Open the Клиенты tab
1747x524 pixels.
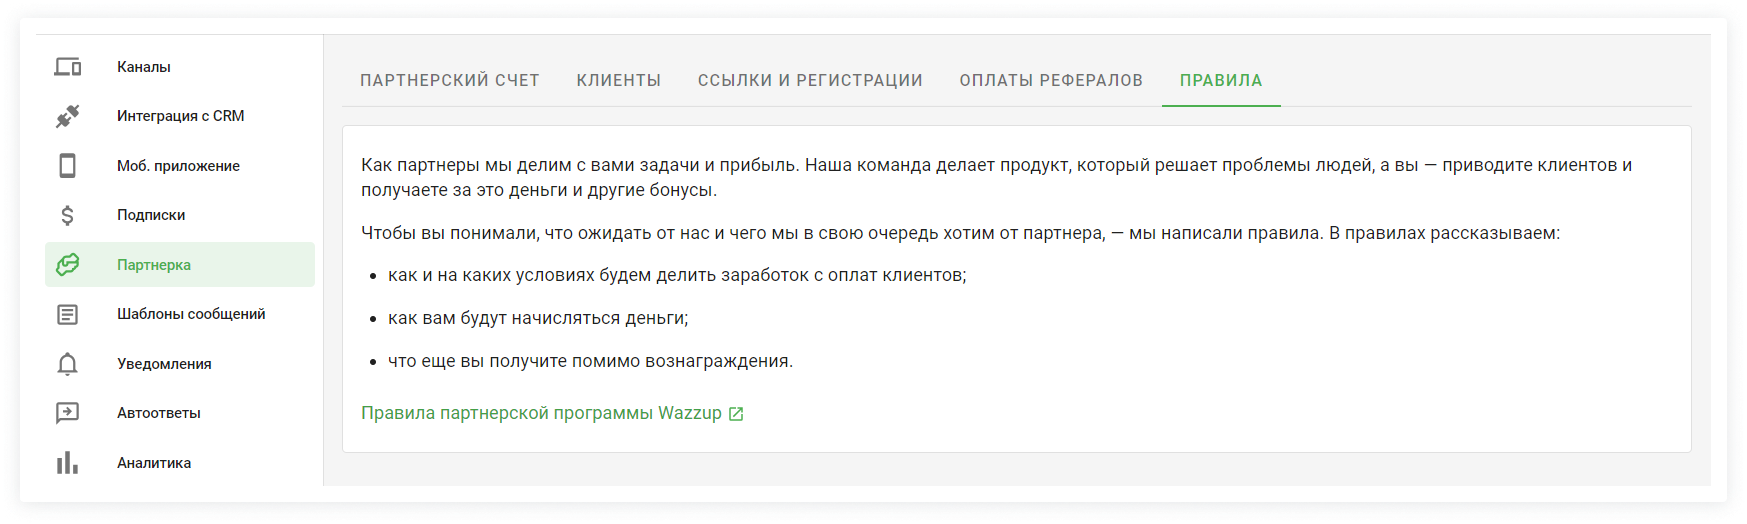point(619,80)
